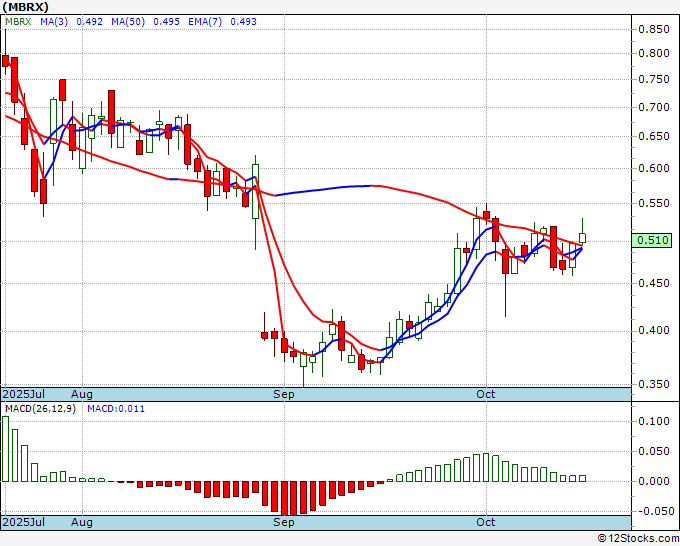Jump to Oct on the price timeline
Screen dimensions: 680x546
click(x=487, y=394)
